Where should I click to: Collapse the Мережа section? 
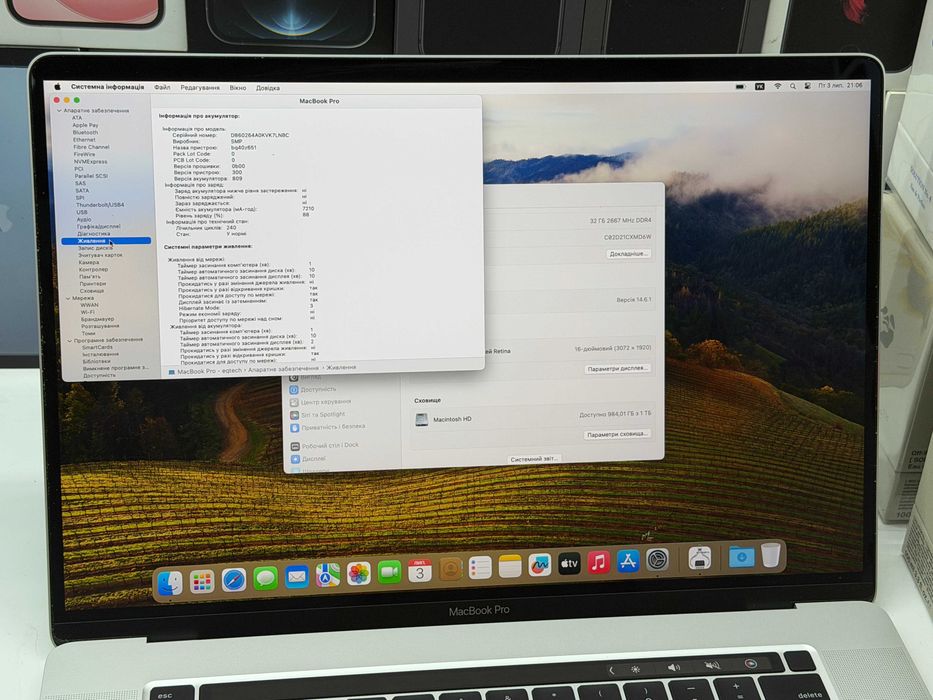pyautogui.click(x=68, y=298)
